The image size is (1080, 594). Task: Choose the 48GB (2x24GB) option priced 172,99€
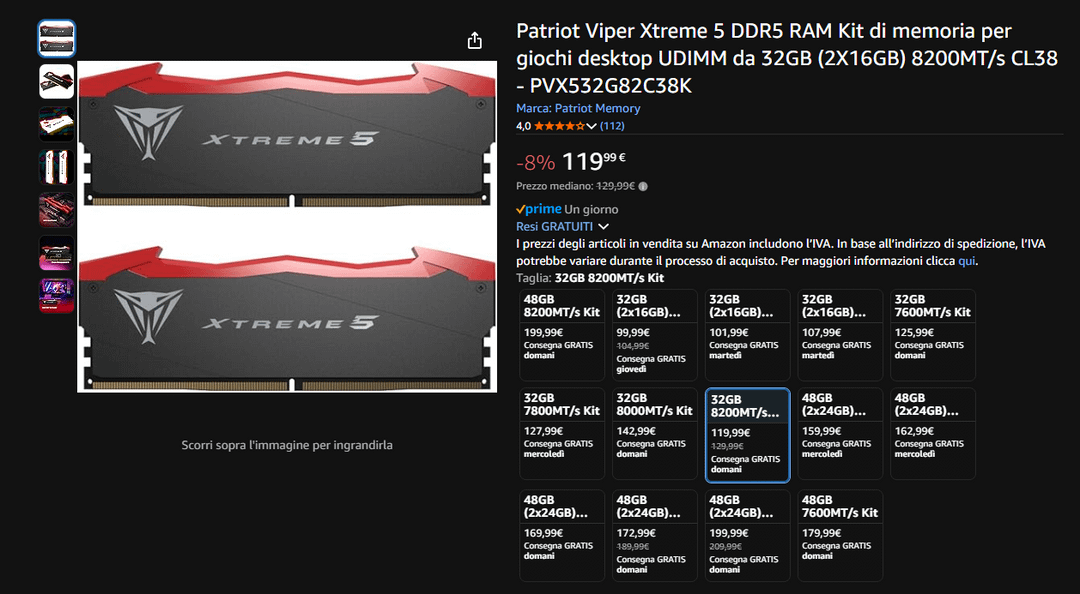click(x=654, y=535)
